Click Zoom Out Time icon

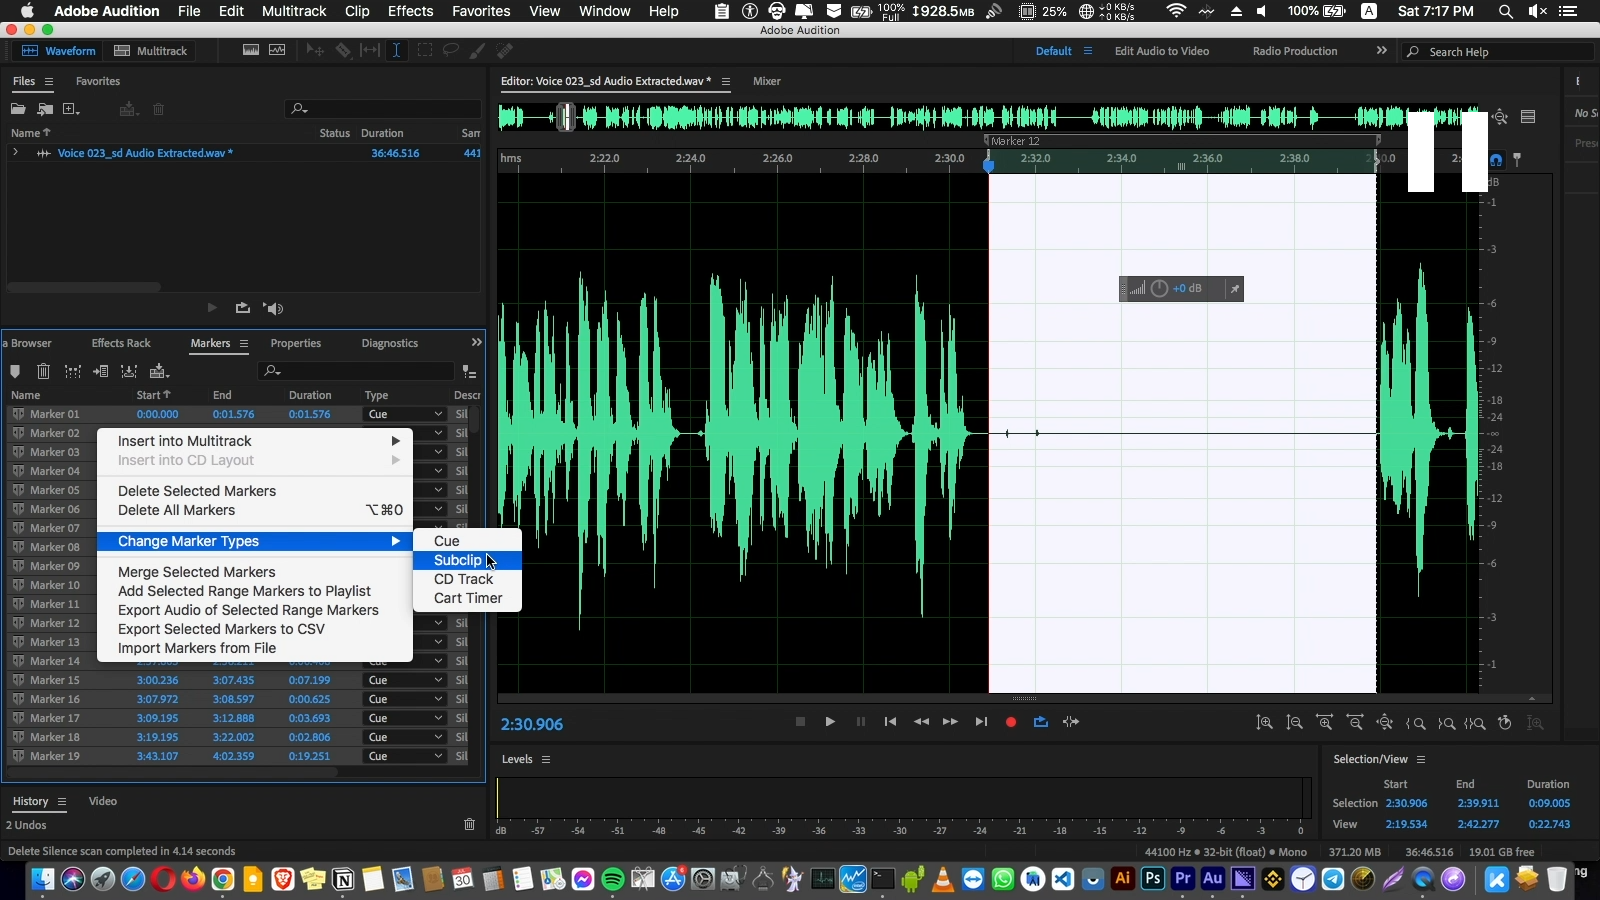coord(1355,723)
